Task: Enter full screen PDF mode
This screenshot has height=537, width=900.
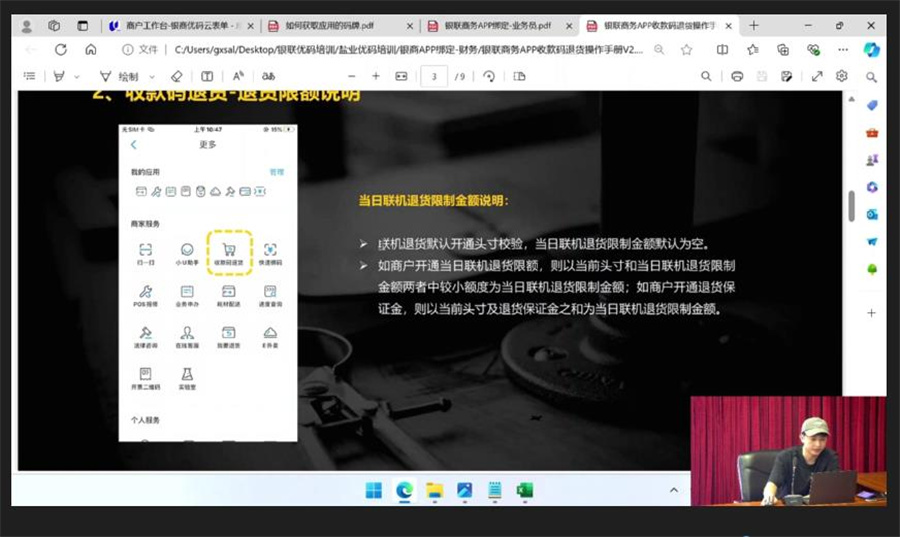Action: (x=817, y=76)
